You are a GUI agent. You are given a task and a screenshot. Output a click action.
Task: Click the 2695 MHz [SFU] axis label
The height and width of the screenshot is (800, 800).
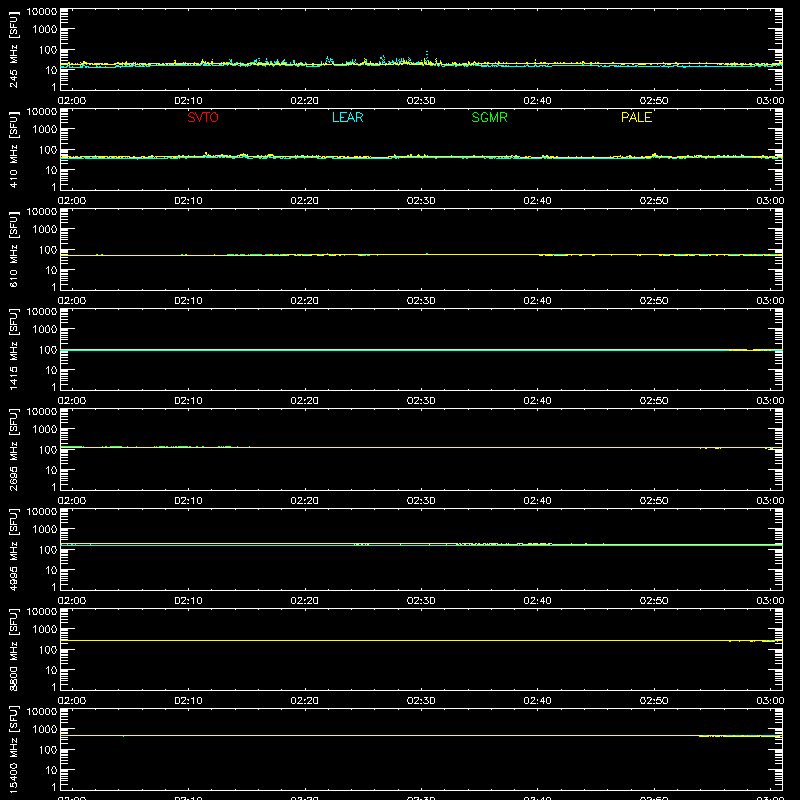pos(14,449)
